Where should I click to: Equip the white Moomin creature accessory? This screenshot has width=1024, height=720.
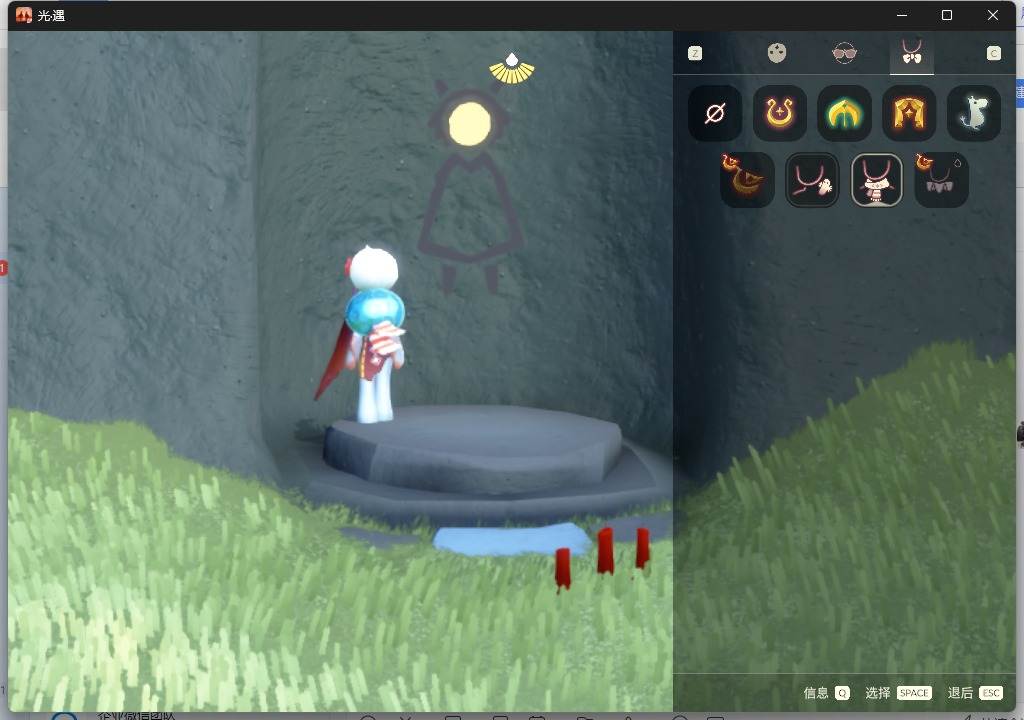point(973,113)
